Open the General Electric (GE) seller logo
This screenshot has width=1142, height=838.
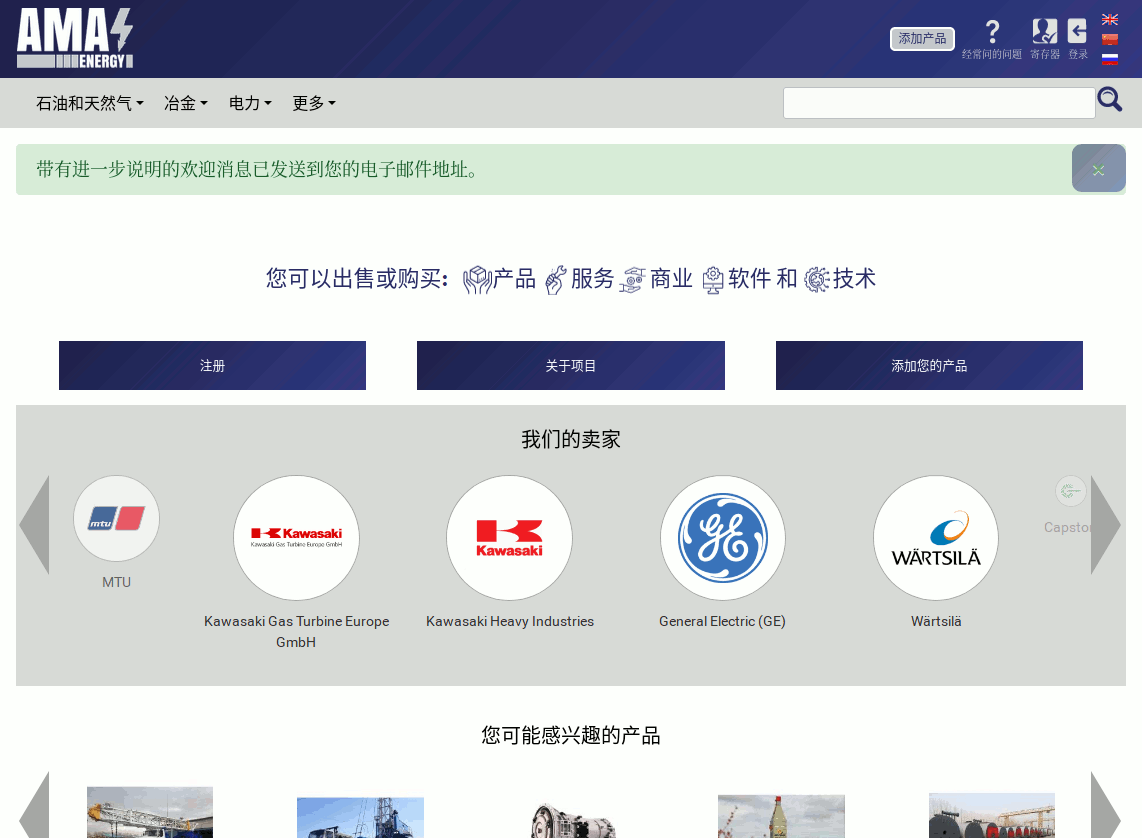point(722,539)
